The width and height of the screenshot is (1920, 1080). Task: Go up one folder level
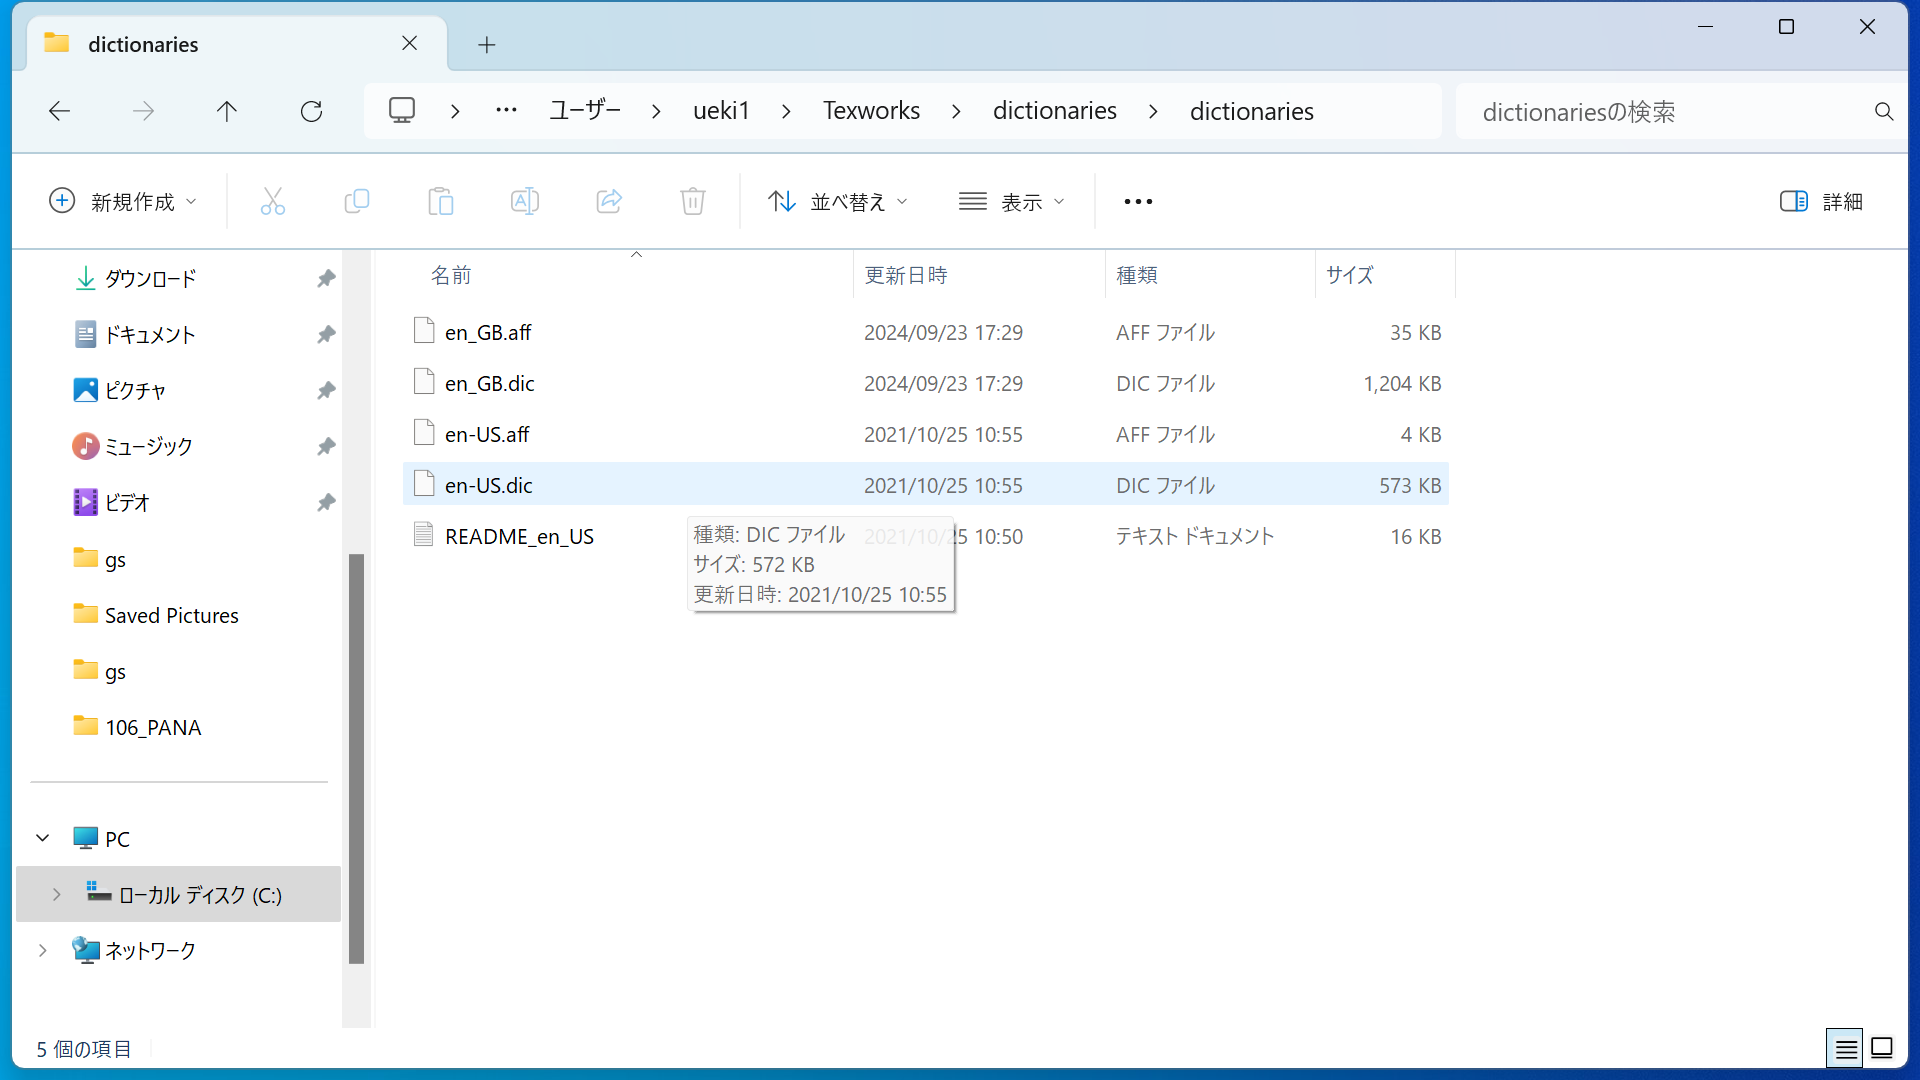point(227,111)
